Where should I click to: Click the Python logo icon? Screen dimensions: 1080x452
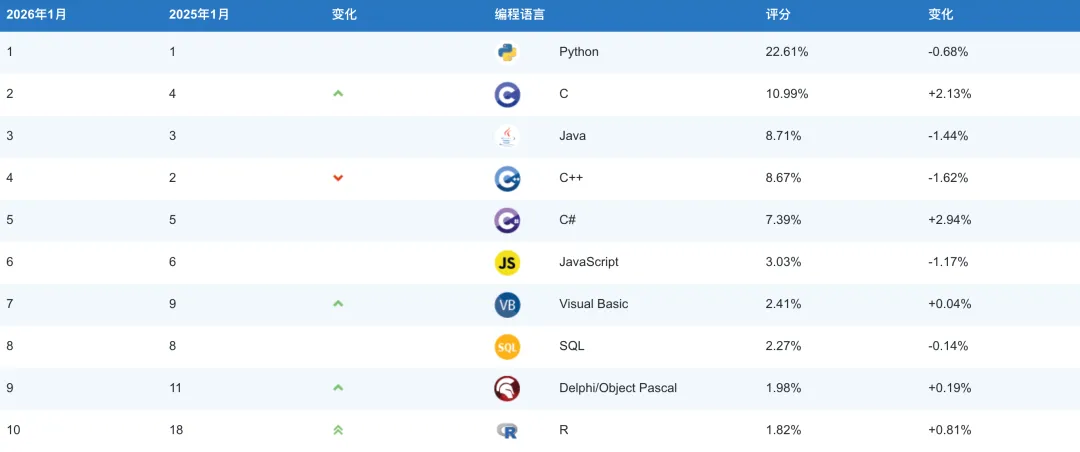[x=507, y=52]
